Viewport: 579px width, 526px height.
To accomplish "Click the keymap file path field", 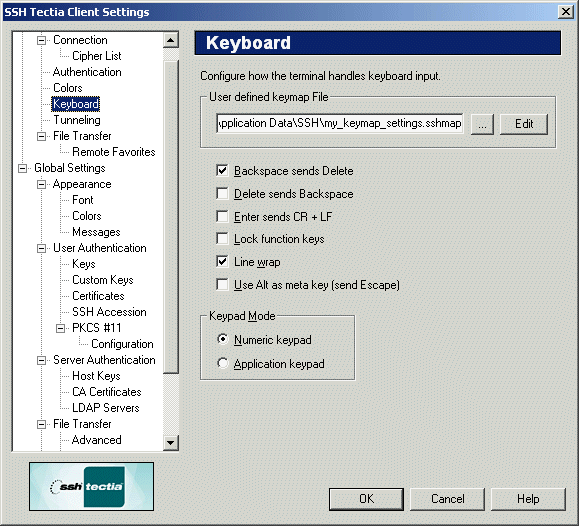I will click(340, 123).
